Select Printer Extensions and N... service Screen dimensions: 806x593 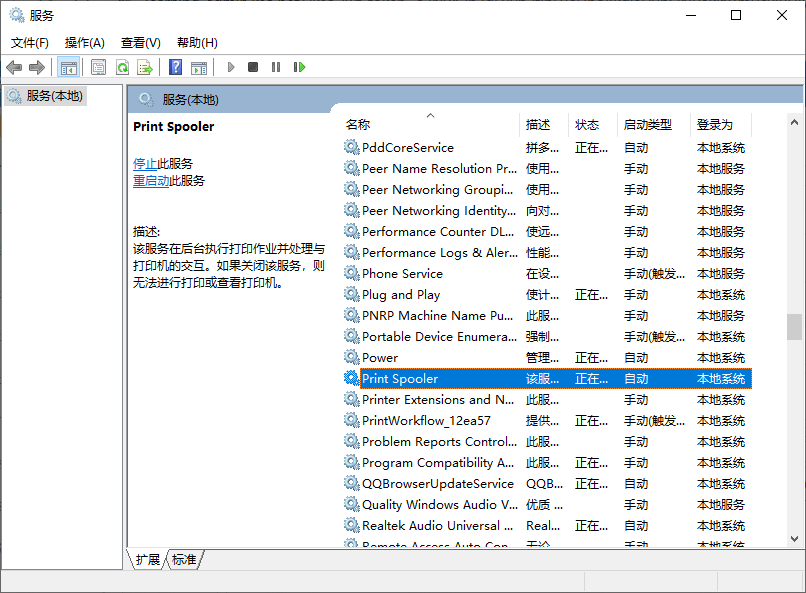coord(438,399)
